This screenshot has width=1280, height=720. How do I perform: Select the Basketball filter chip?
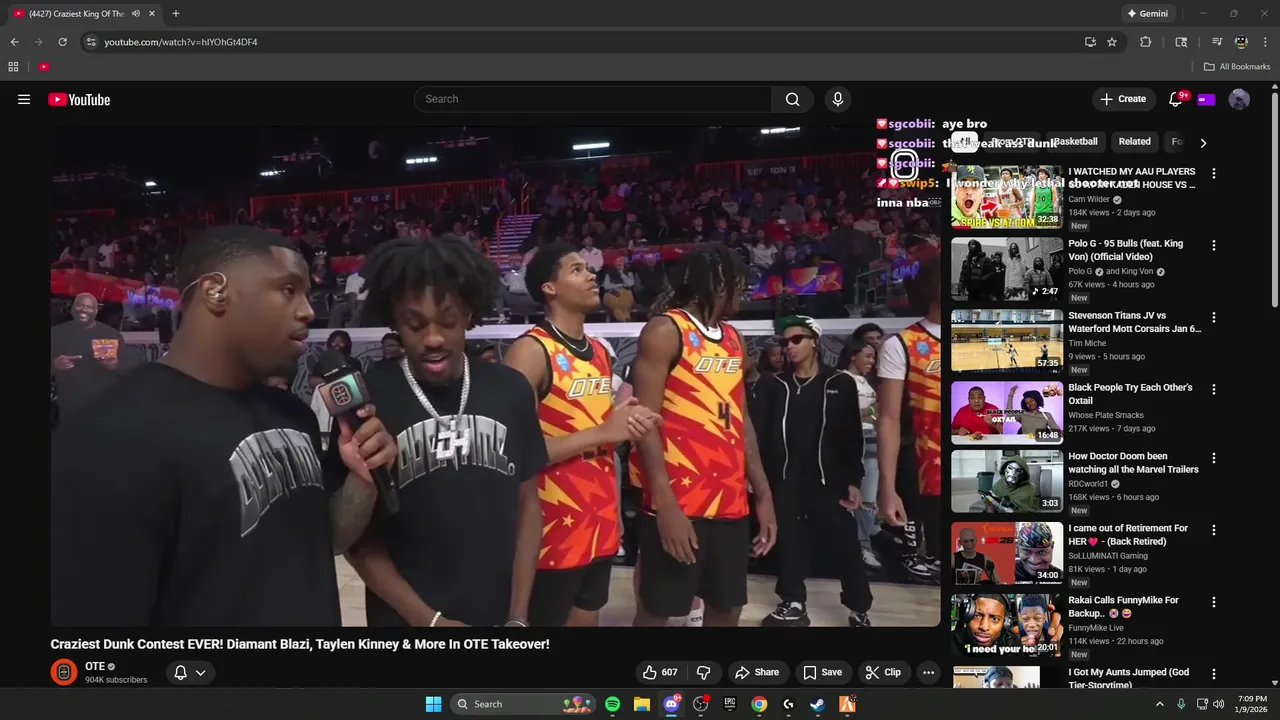pos(1075,142)
